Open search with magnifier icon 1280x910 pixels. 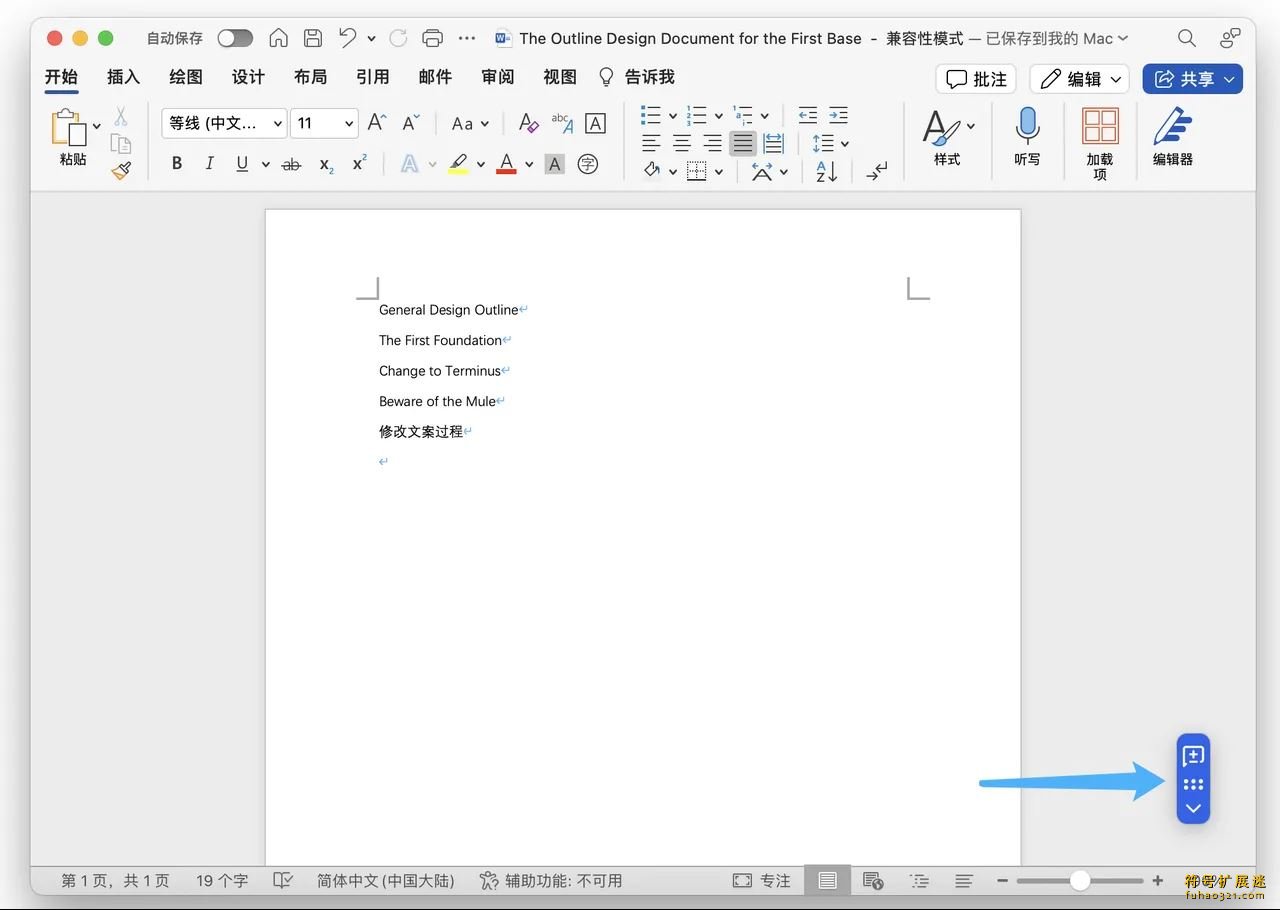(1187, 38)
